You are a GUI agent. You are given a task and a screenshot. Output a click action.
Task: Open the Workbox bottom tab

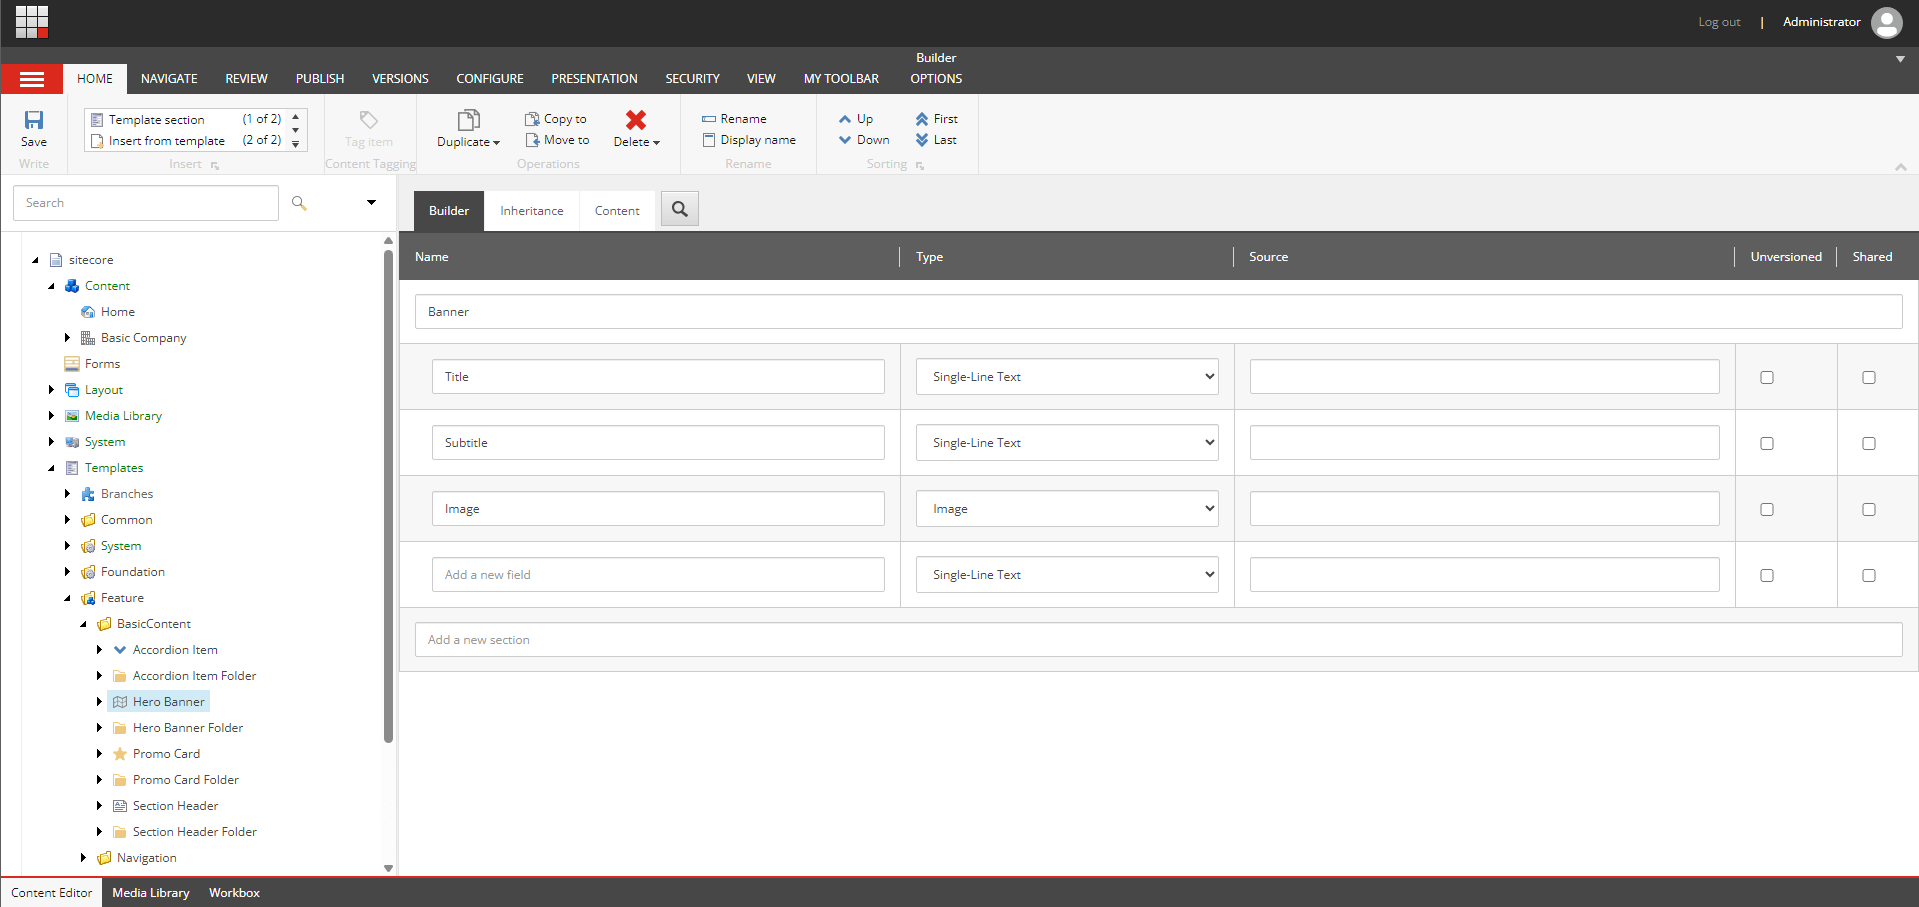coord(234,893)
